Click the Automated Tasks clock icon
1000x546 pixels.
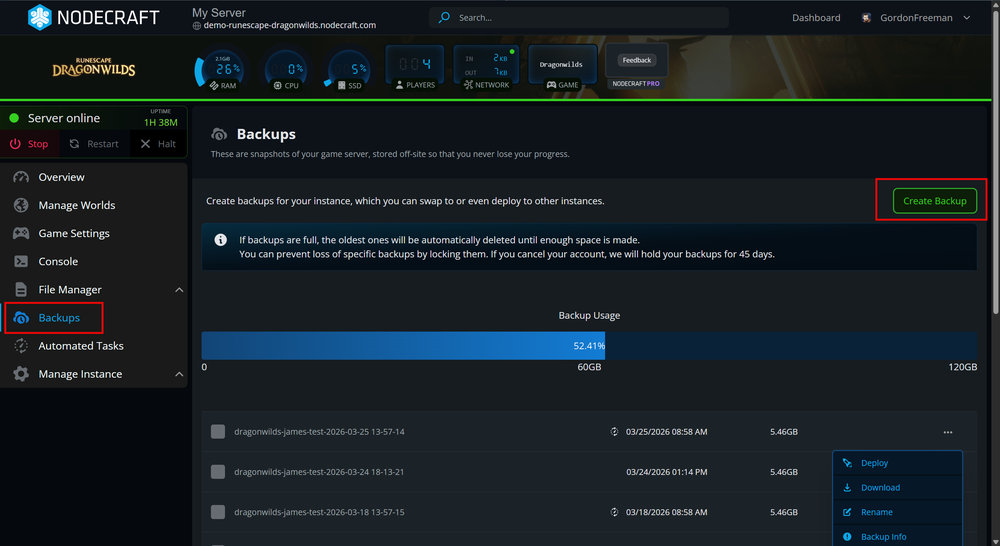[21, 346]
